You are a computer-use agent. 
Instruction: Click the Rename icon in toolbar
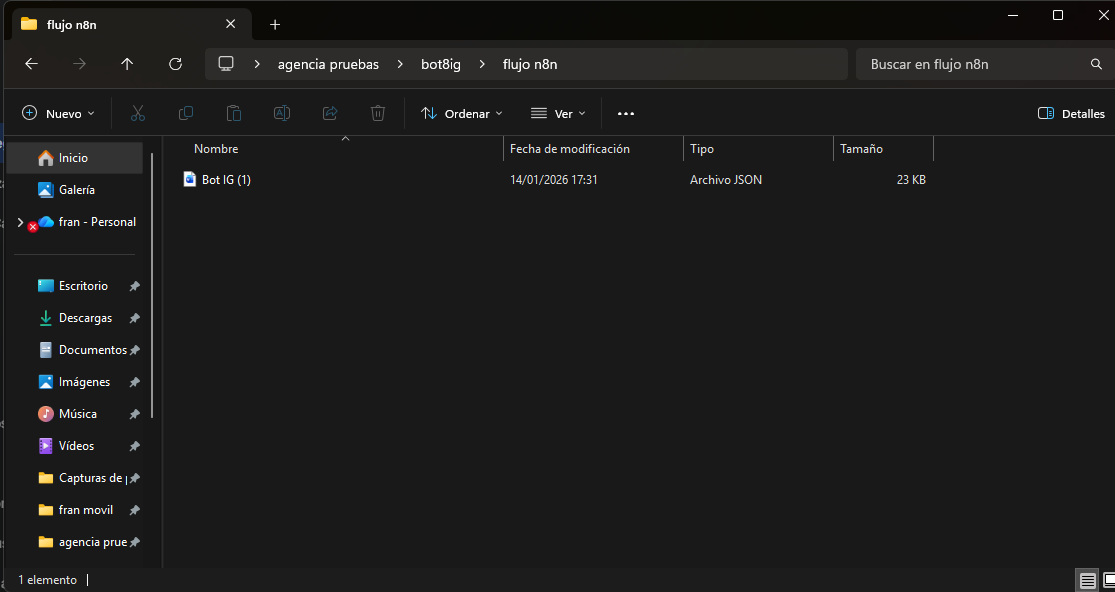[282, 113]
